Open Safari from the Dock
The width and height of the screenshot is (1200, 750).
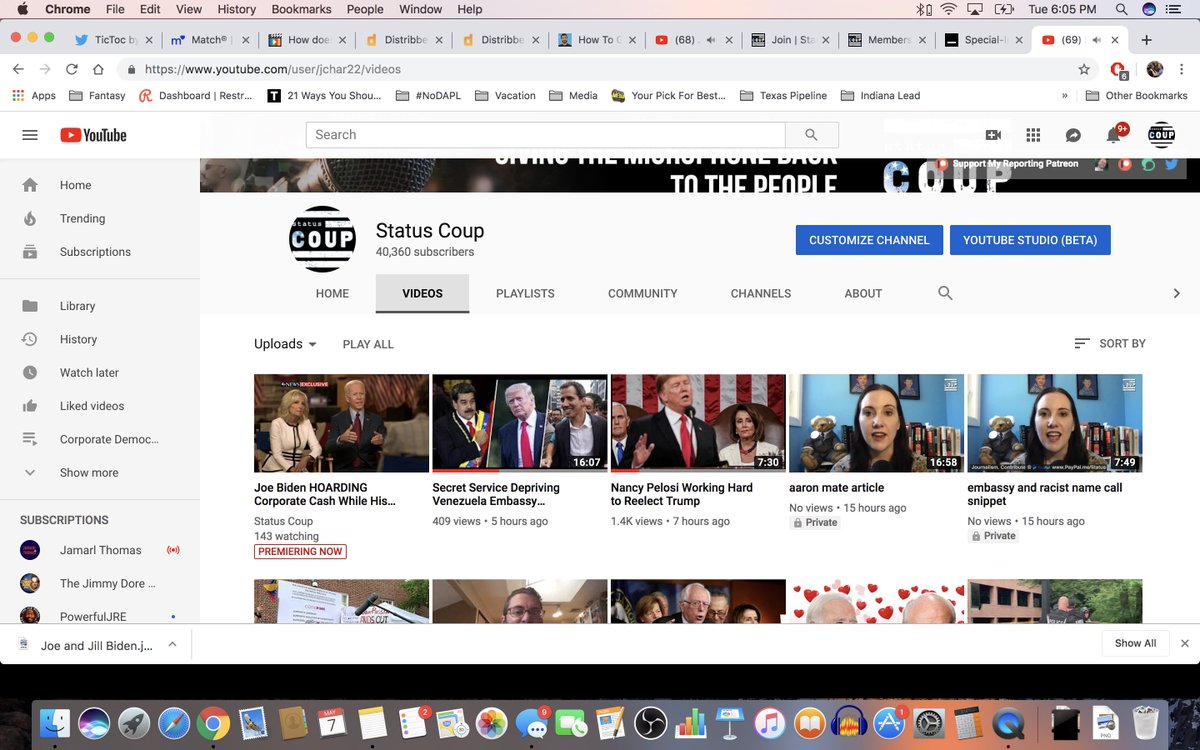coord(173,723)
